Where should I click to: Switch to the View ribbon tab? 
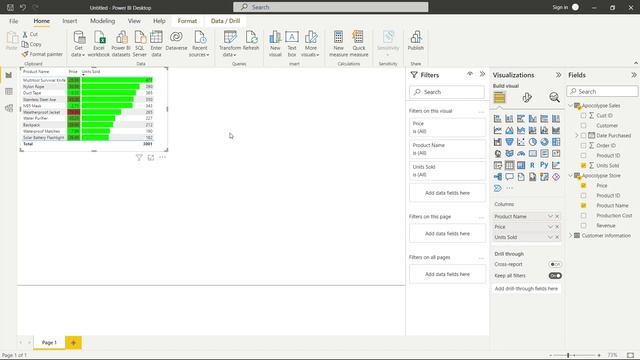[134, 21]
